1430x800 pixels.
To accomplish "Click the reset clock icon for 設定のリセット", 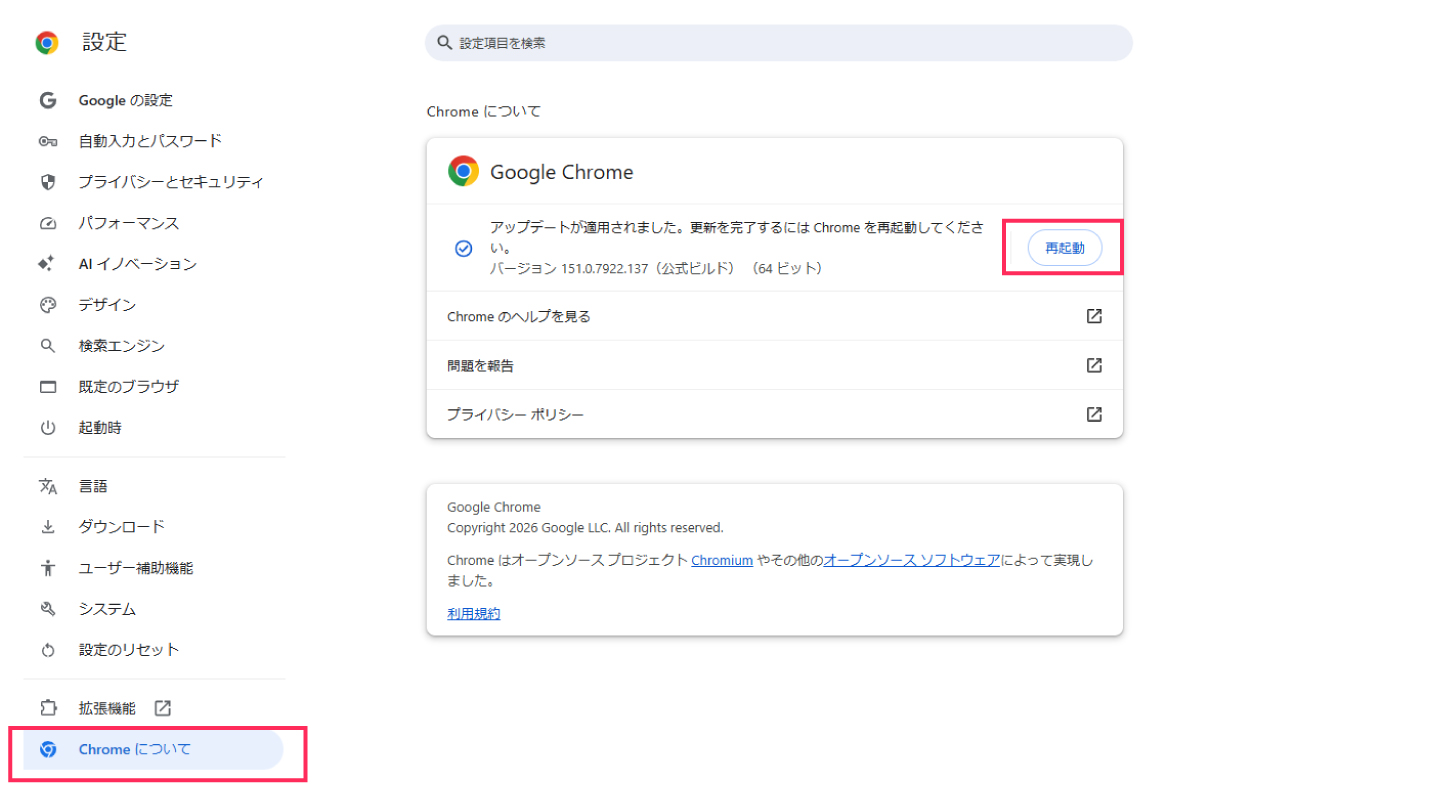I will tap(47, 650).
